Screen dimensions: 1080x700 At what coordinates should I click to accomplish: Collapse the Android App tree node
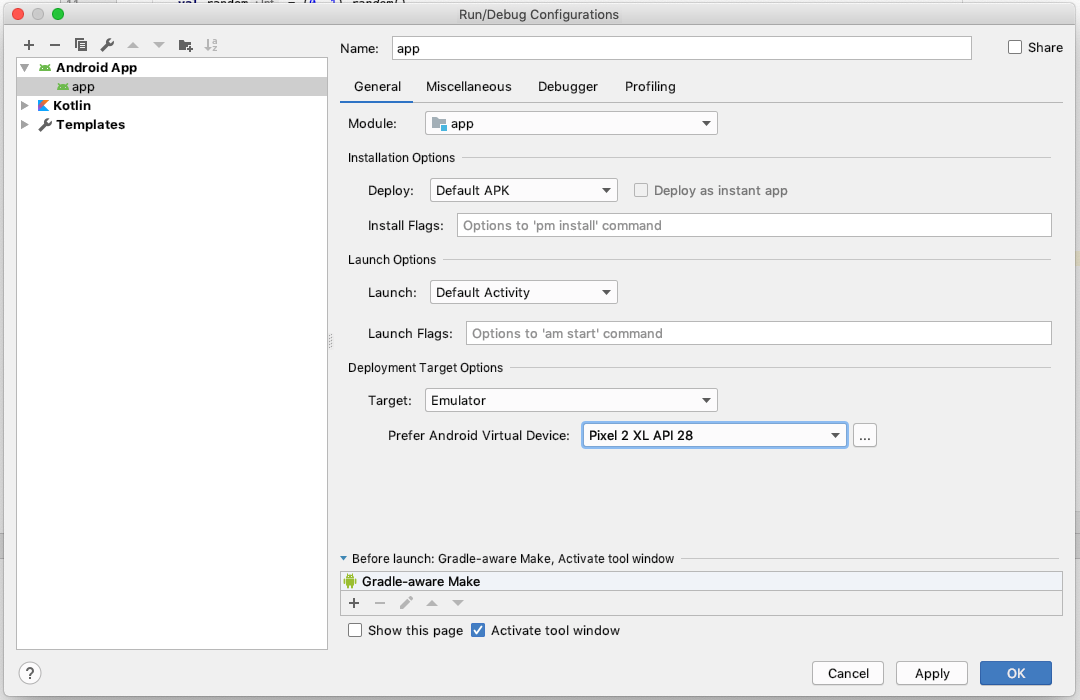coord(25,68)
